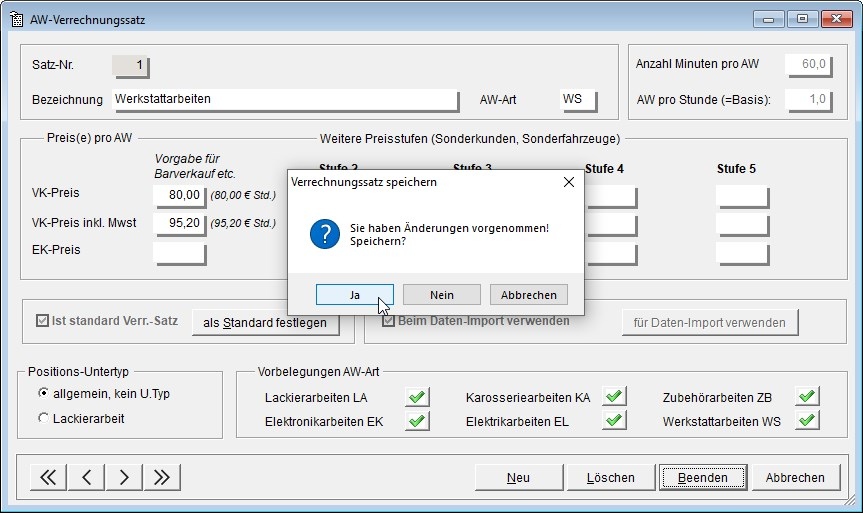863x513 pixels.
Task: Jump to last record with double-right arrow
Action: (162, 477)
